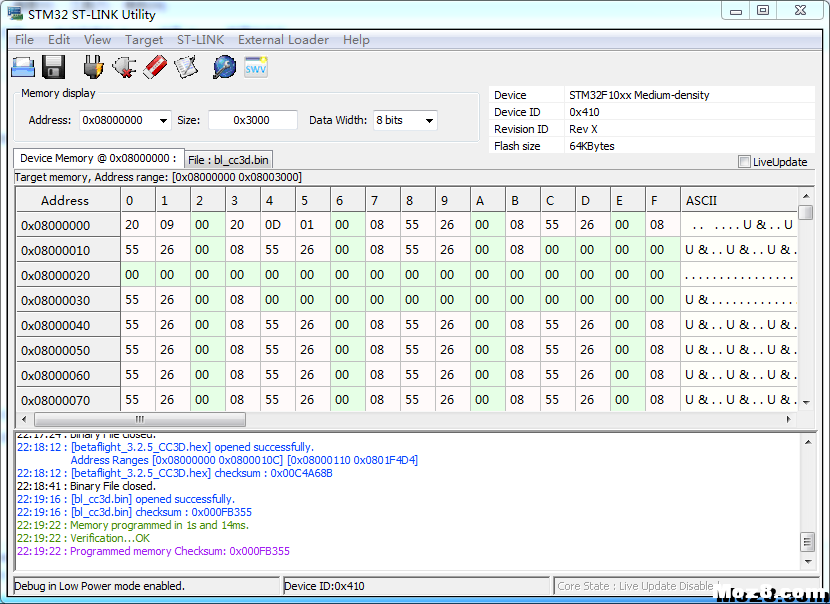Open View menu
Image resolution: width=830 pixels, height=604 pixels.
pyautogui.click(x=97, y=40)
